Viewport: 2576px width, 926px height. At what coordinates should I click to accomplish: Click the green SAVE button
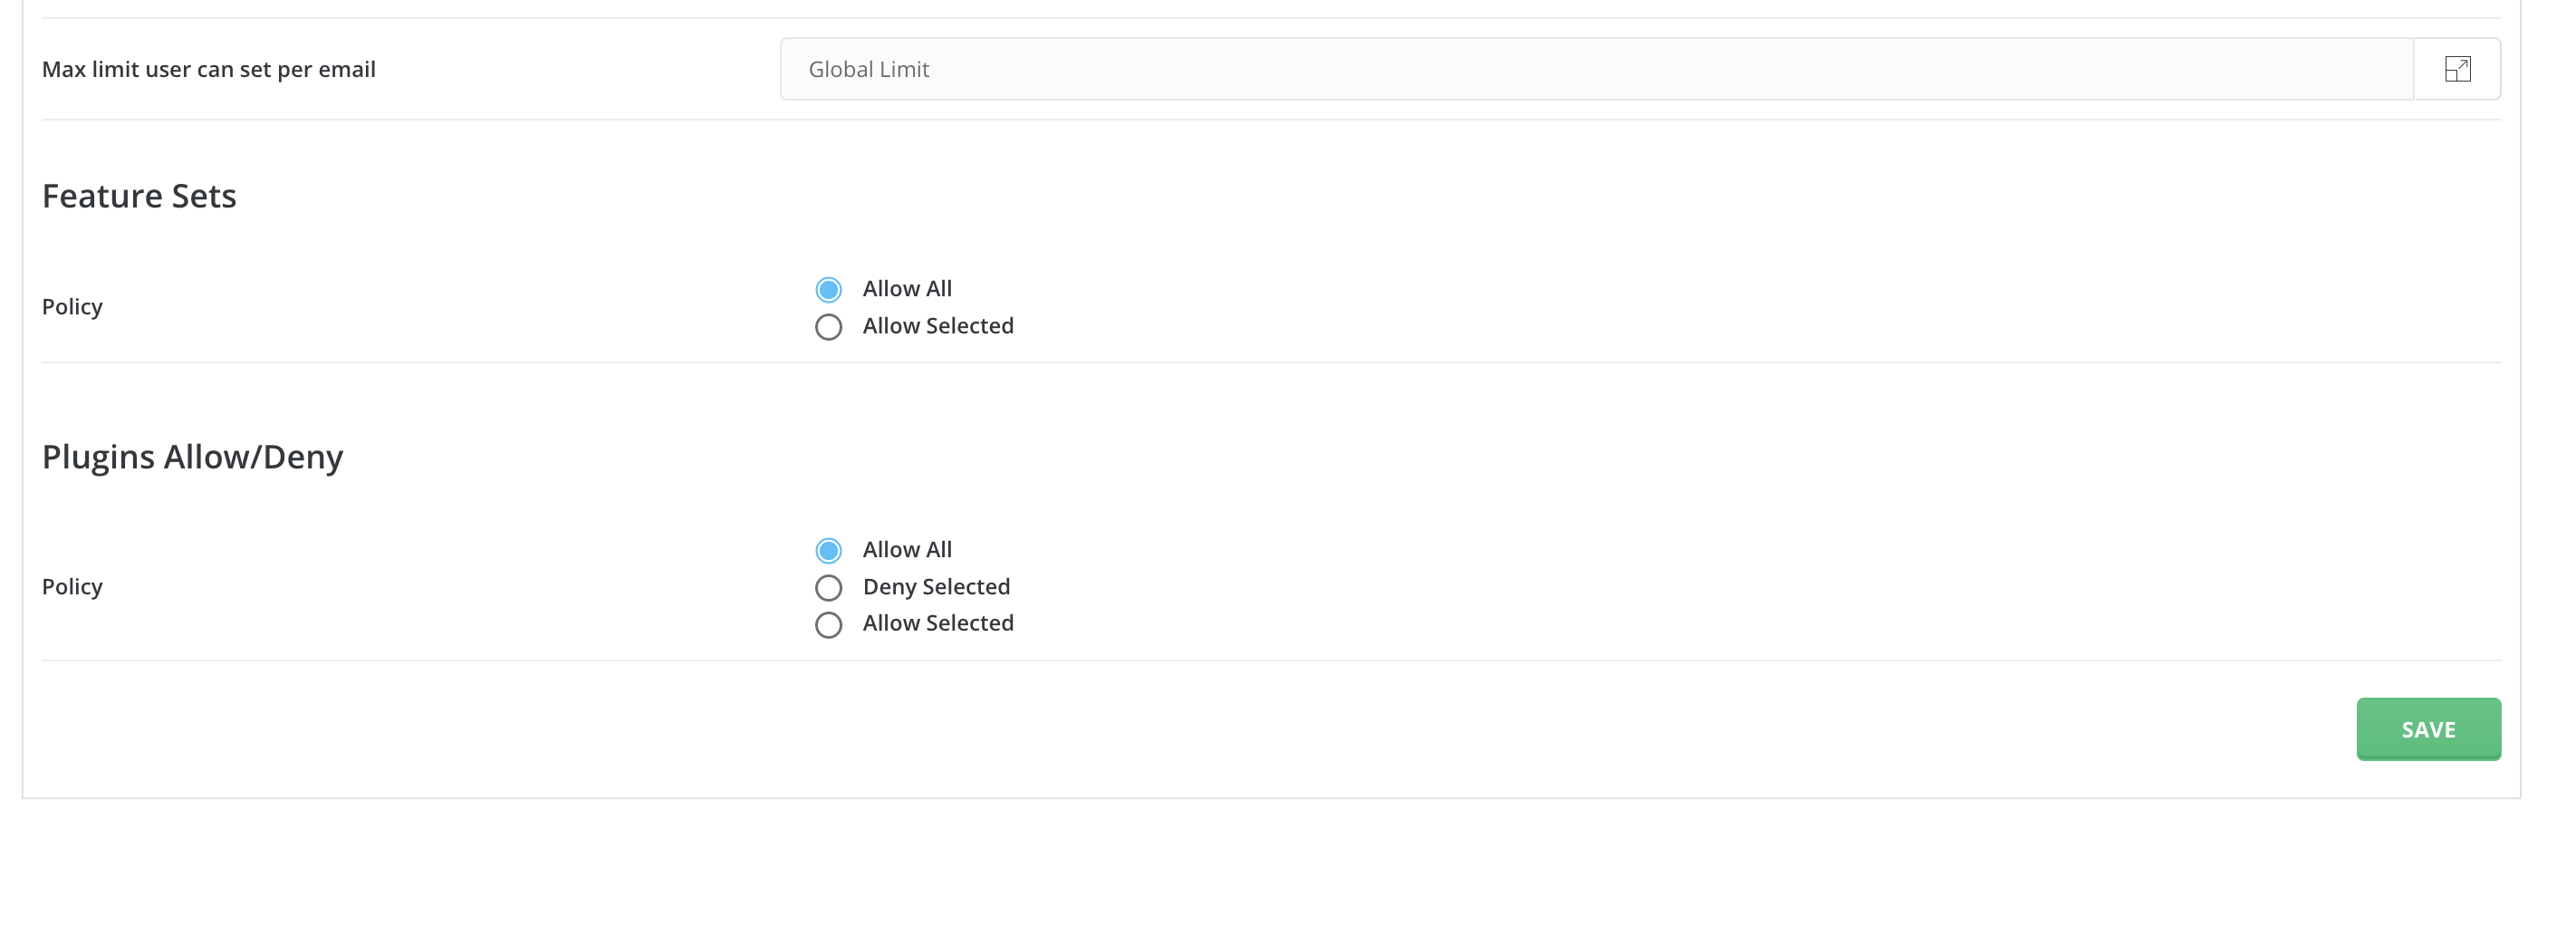pos(2428,729)
